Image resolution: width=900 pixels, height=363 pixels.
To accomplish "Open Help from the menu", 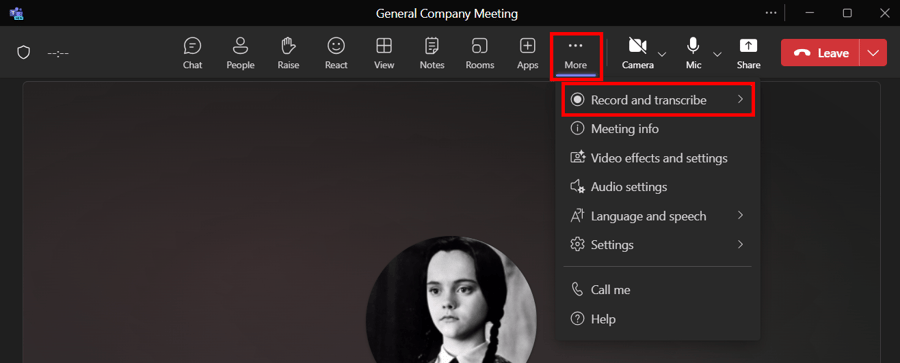I will (657, 319).
